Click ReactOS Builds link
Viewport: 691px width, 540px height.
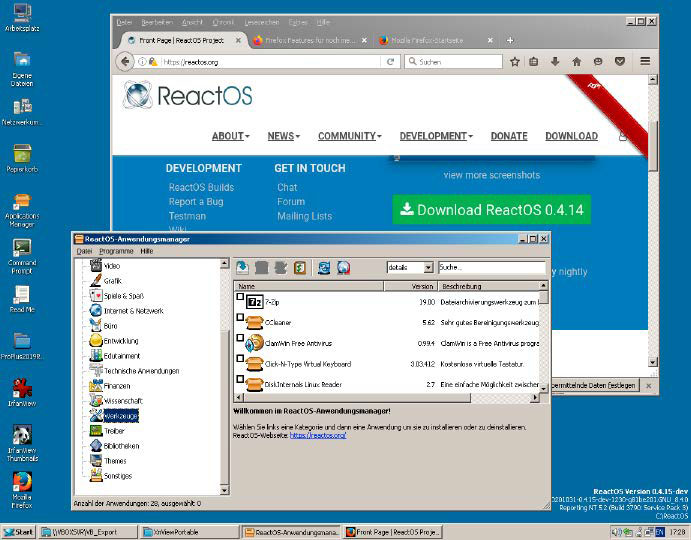tap(201, 187)
